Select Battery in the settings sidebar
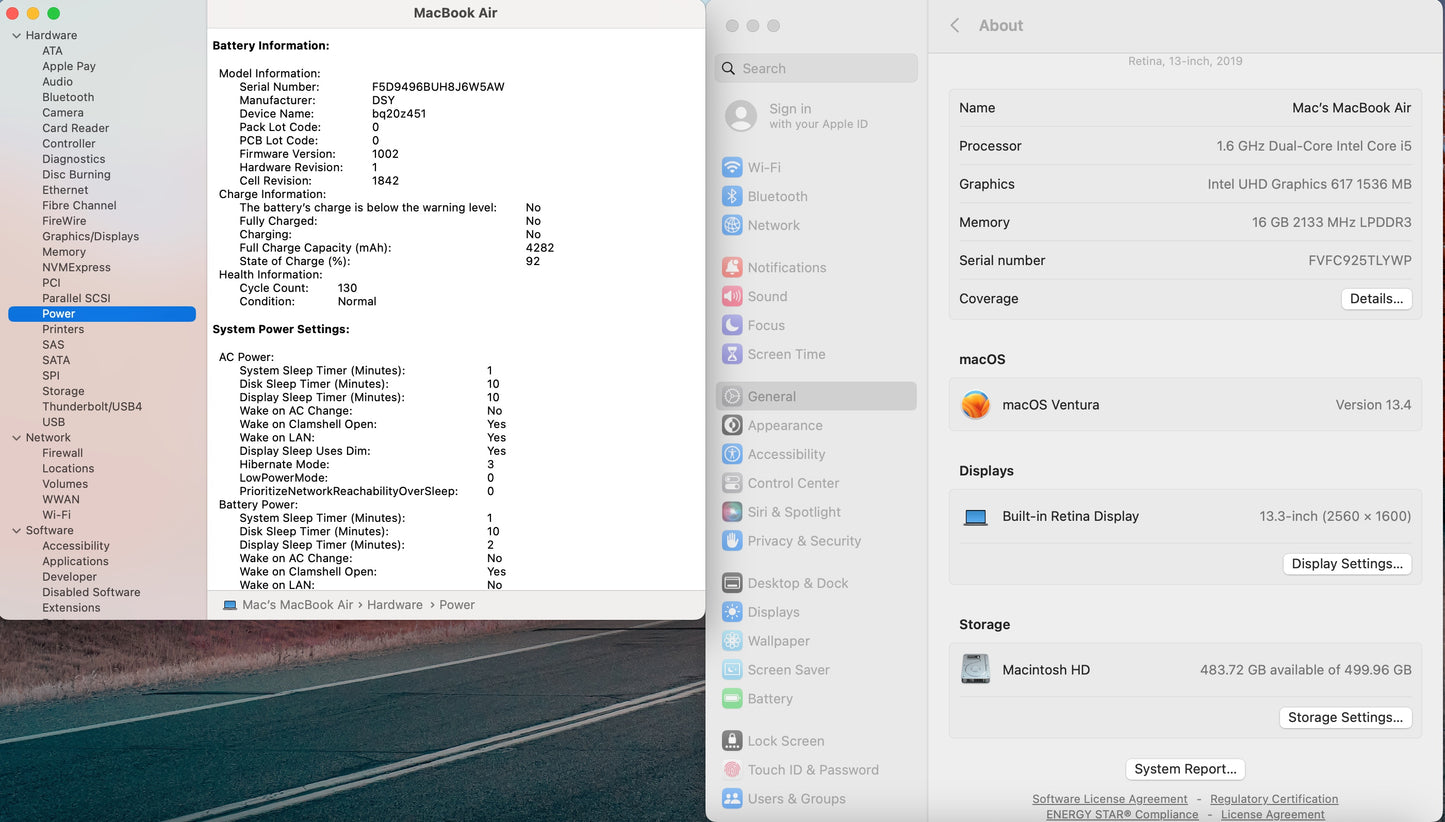Image resolution: width=1445 pixels, height=822 pixels. click(x=769, y=699)
